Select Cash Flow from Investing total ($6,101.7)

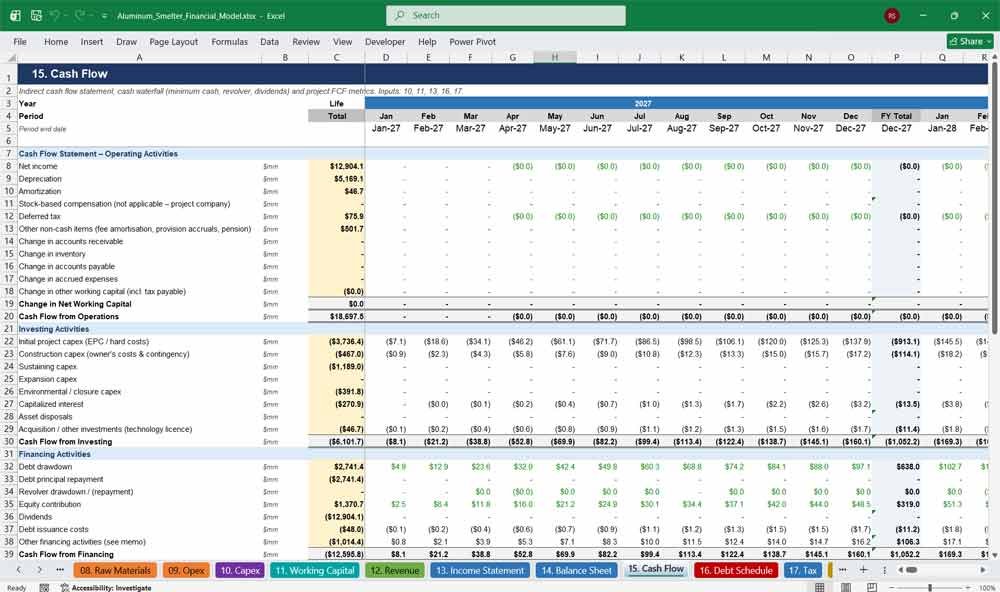click(336, 441)
